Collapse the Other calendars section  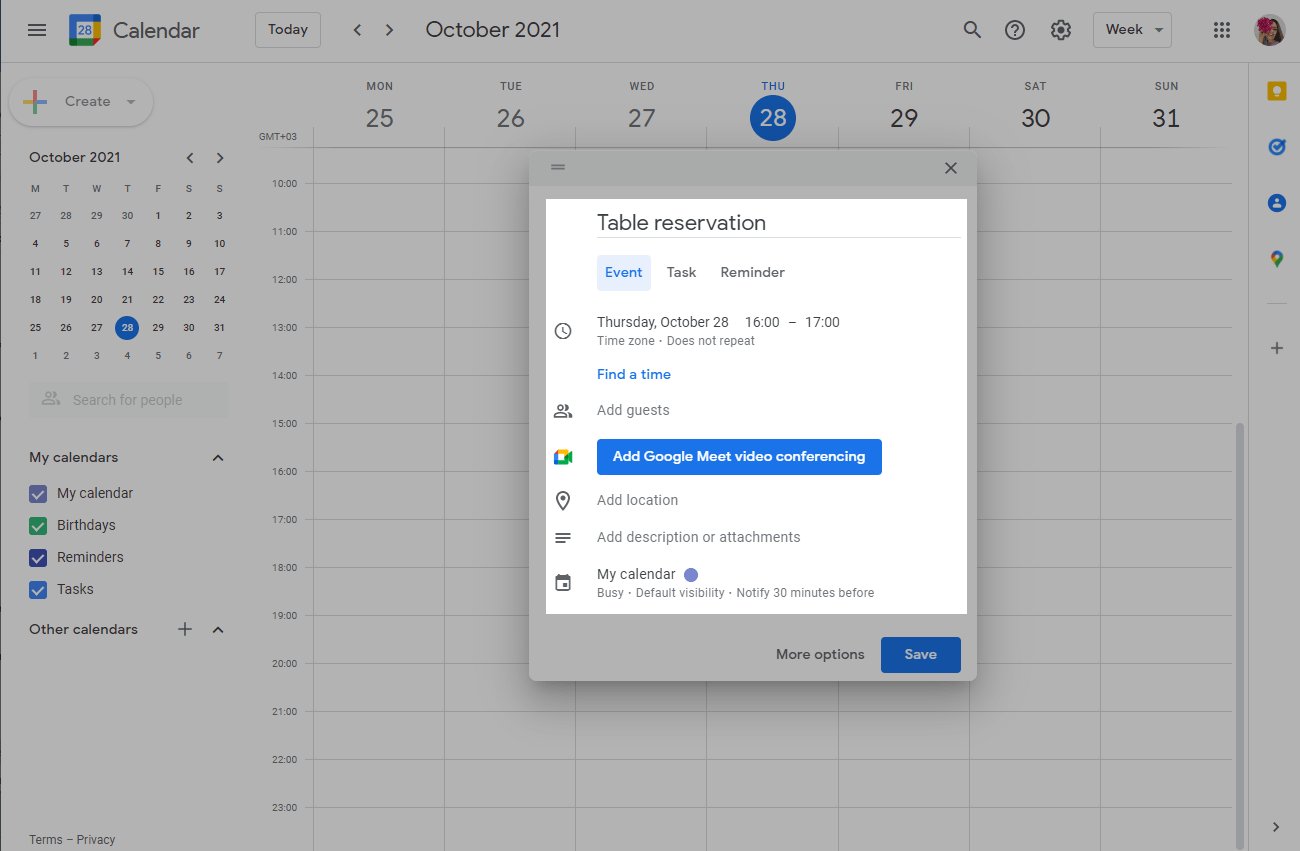tap(218, 630)
